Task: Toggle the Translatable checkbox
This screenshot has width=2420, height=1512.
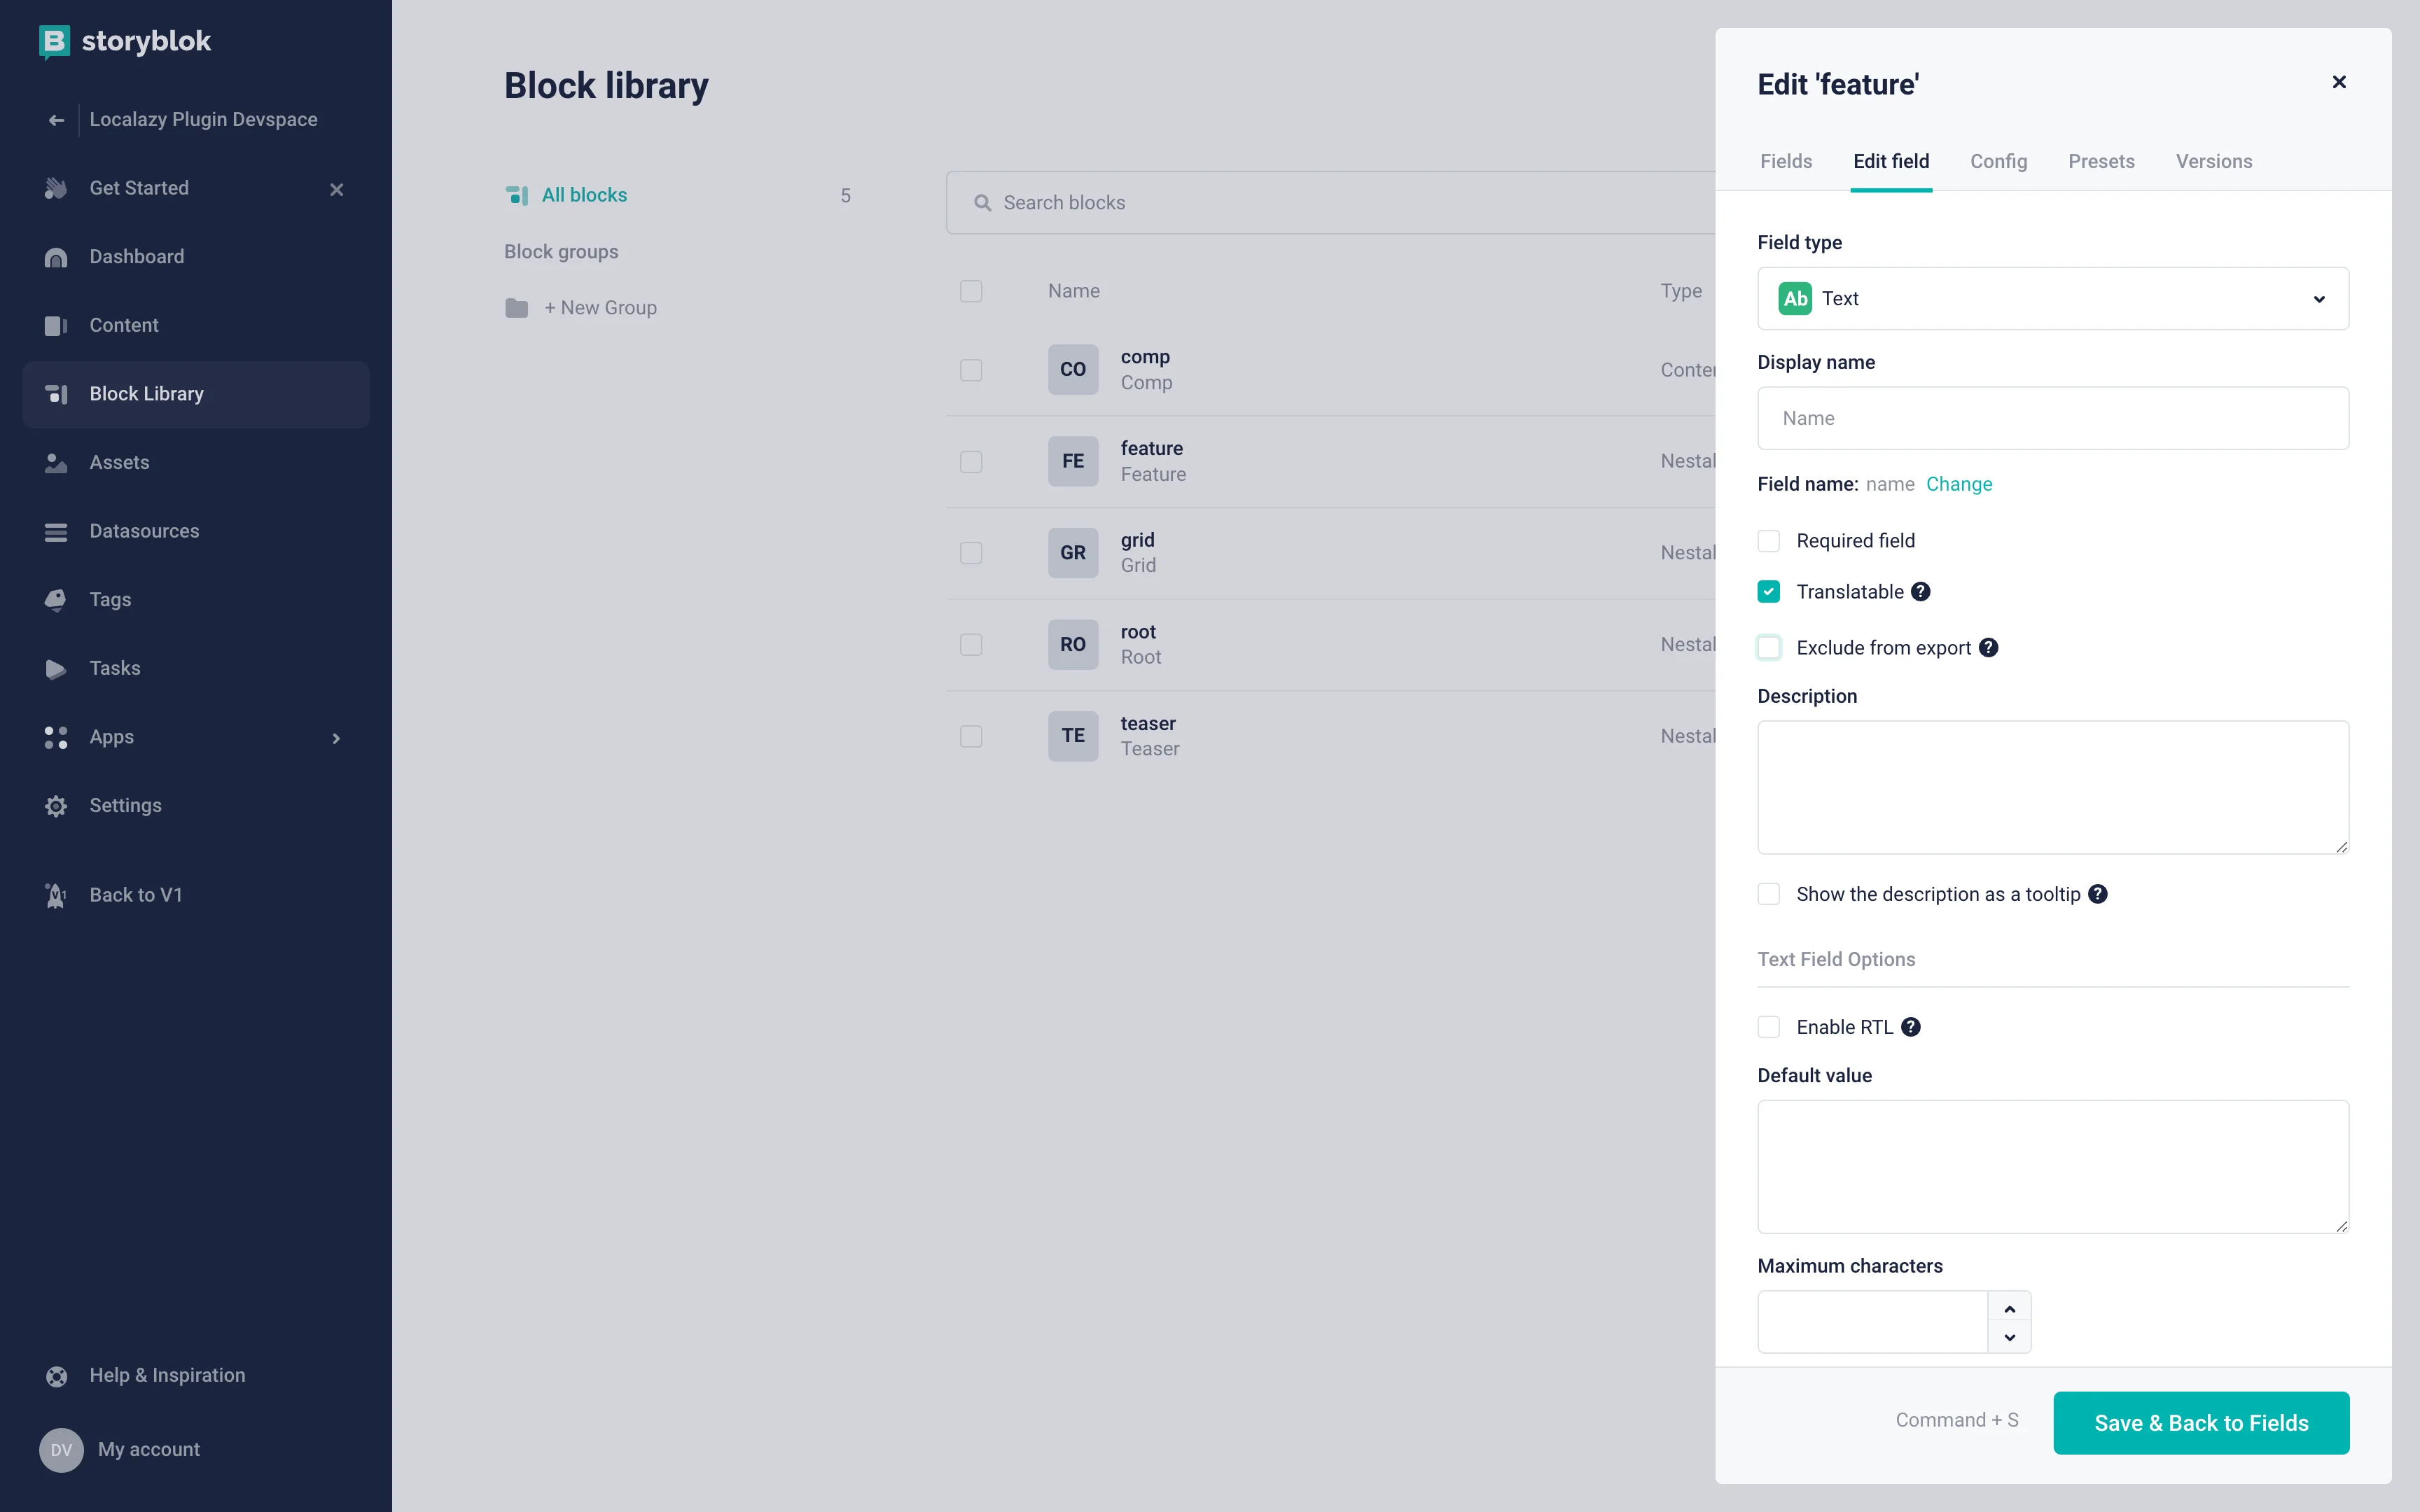Action: pos(1770,591)
